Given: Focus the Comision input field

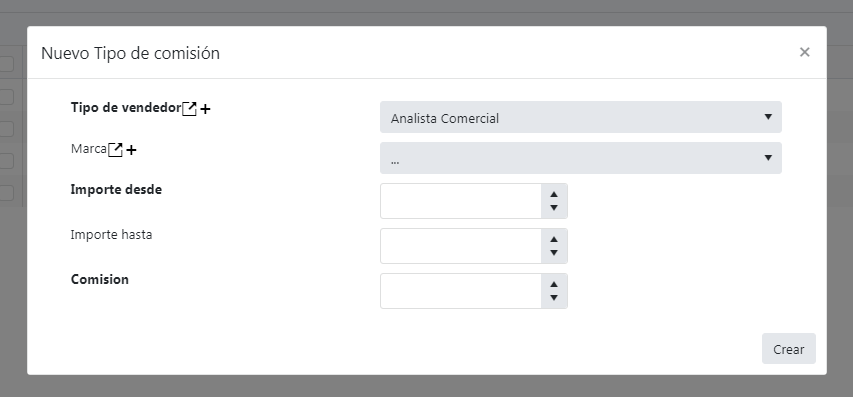Looking at the screenshot, I should coord(461,291).
